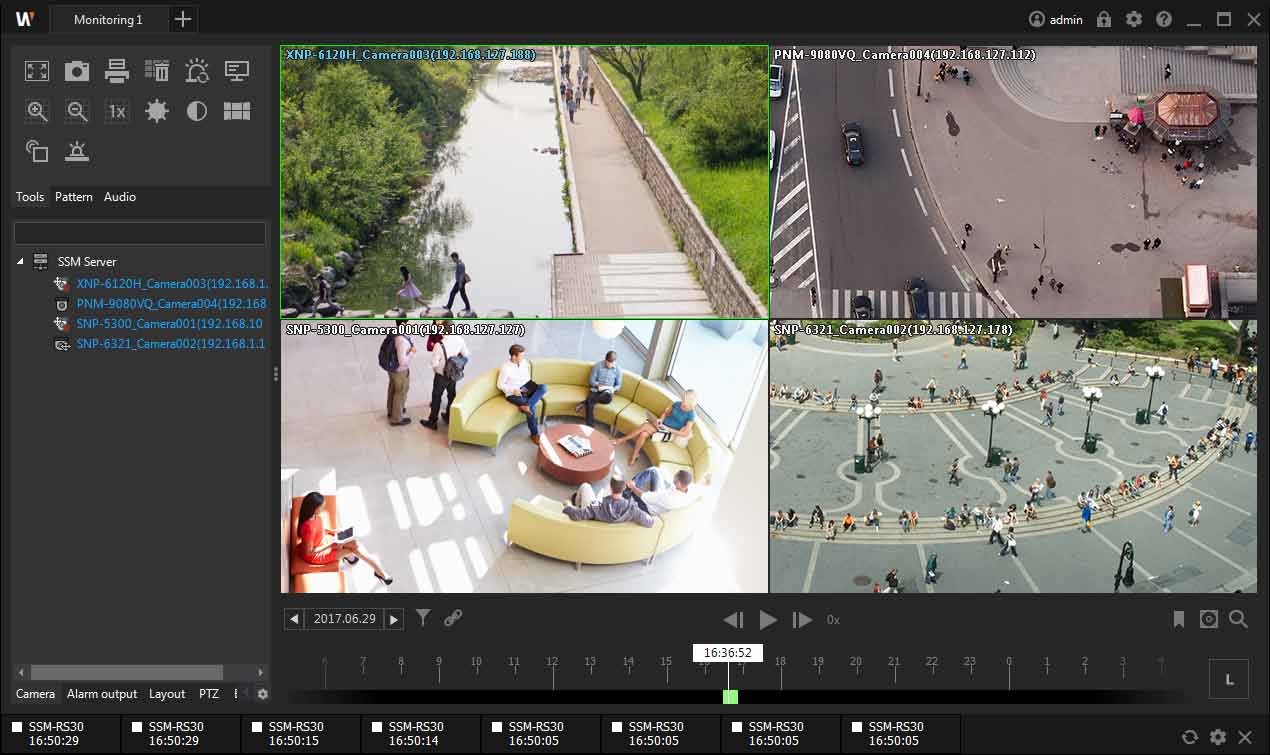Click the green timeline position marker
The image size is (1270, 755).
click(x=730, y=696)
